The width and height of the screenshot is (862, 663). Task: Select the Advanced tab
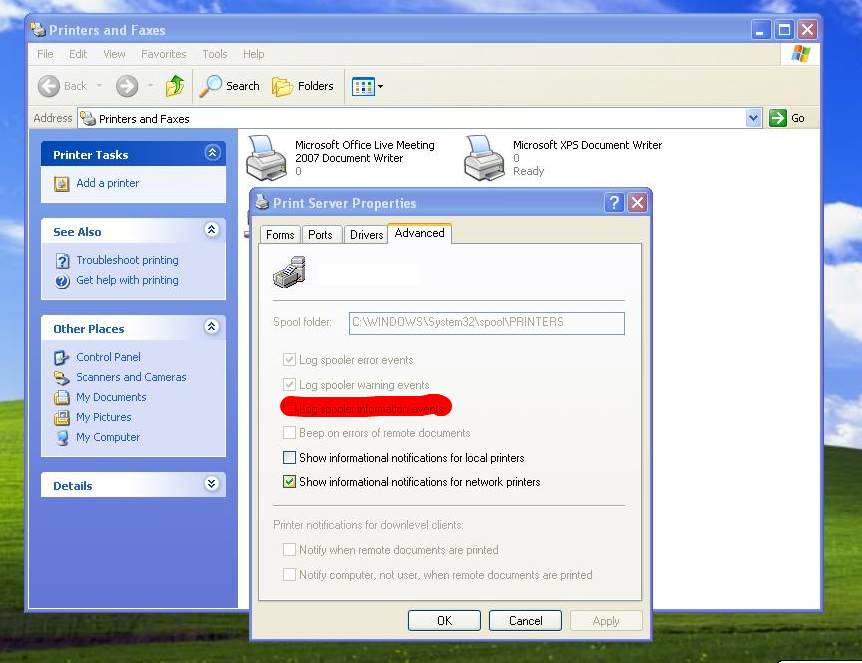coord(419,233)
